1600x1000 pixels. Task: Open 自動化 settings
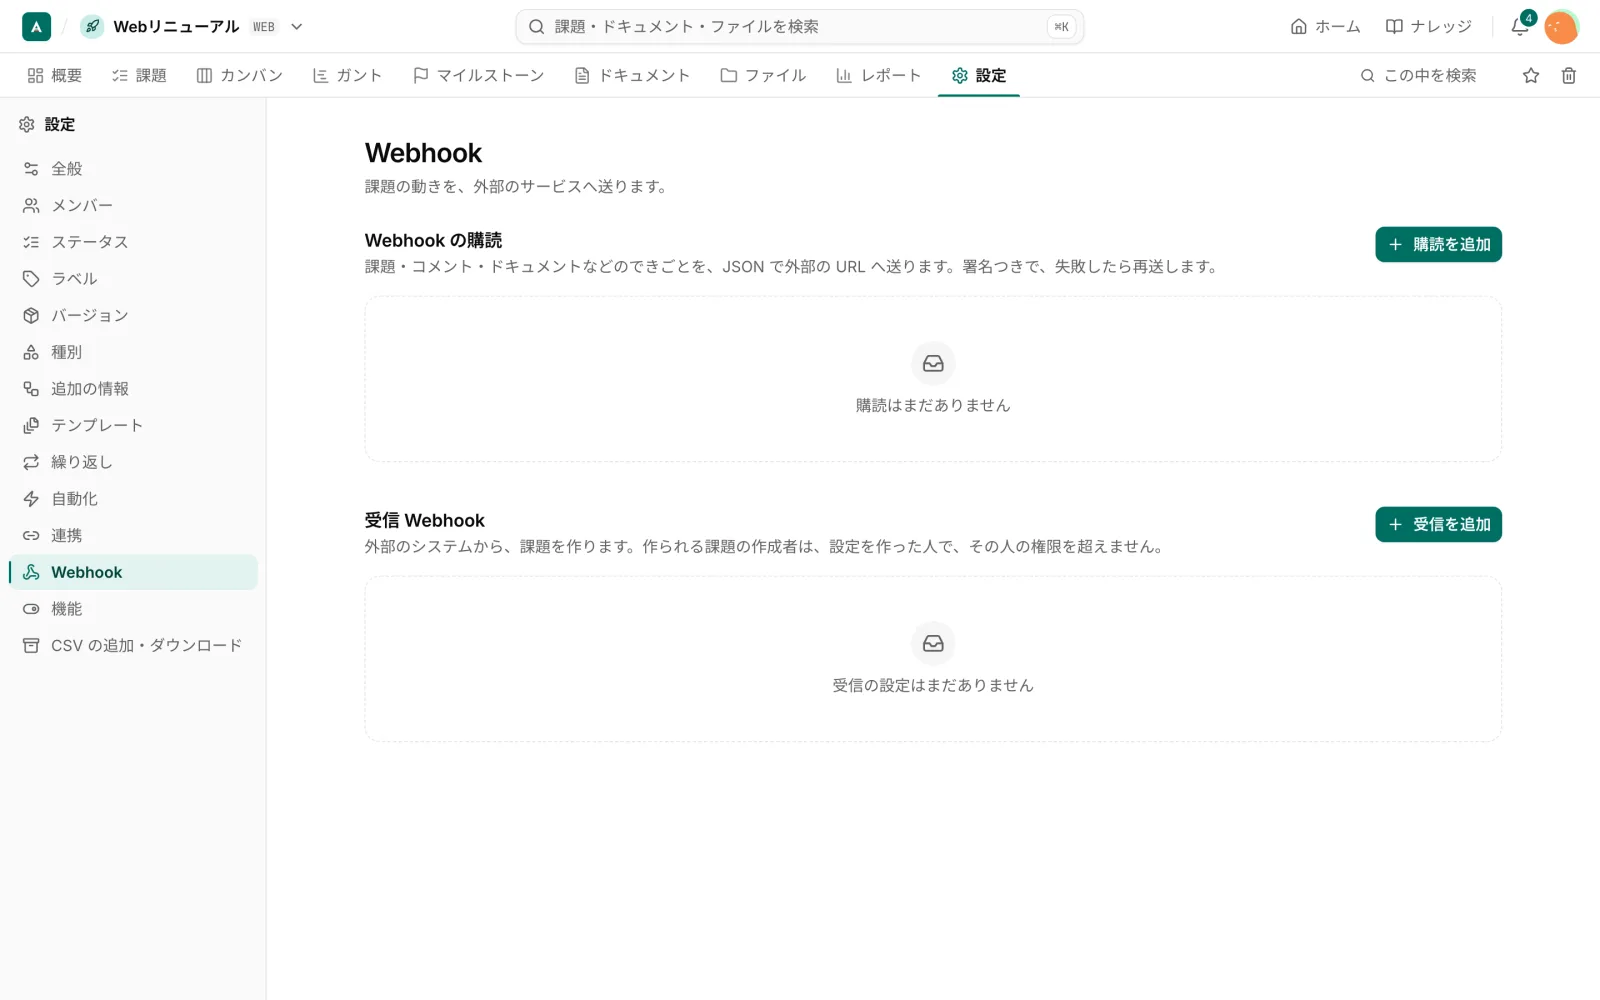pyautogui.click(x=133, y=499)
